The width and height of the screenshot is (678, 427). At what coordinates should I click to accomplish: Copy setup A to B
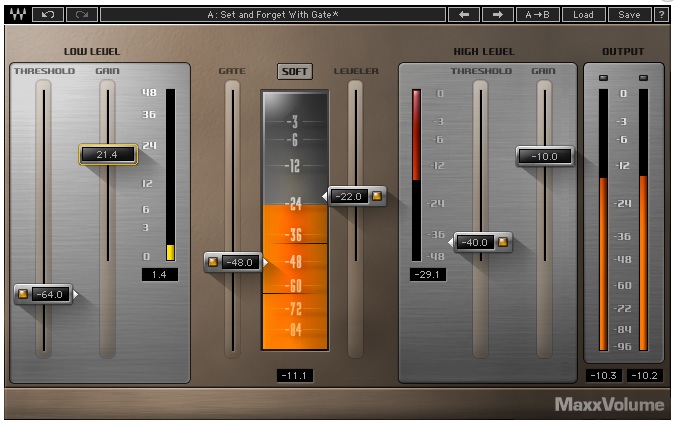click(537, 14)
